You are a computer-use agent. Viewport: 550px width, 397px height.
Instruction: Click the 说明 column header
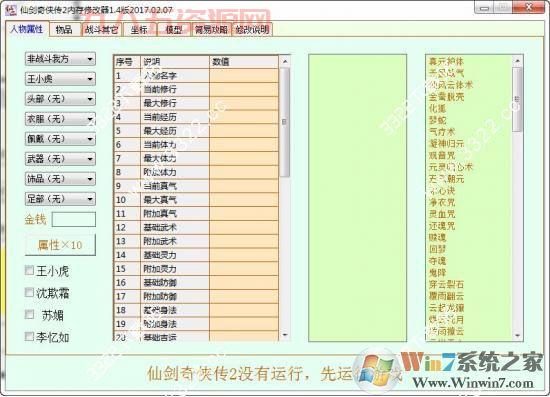click(x=175, y=62)
